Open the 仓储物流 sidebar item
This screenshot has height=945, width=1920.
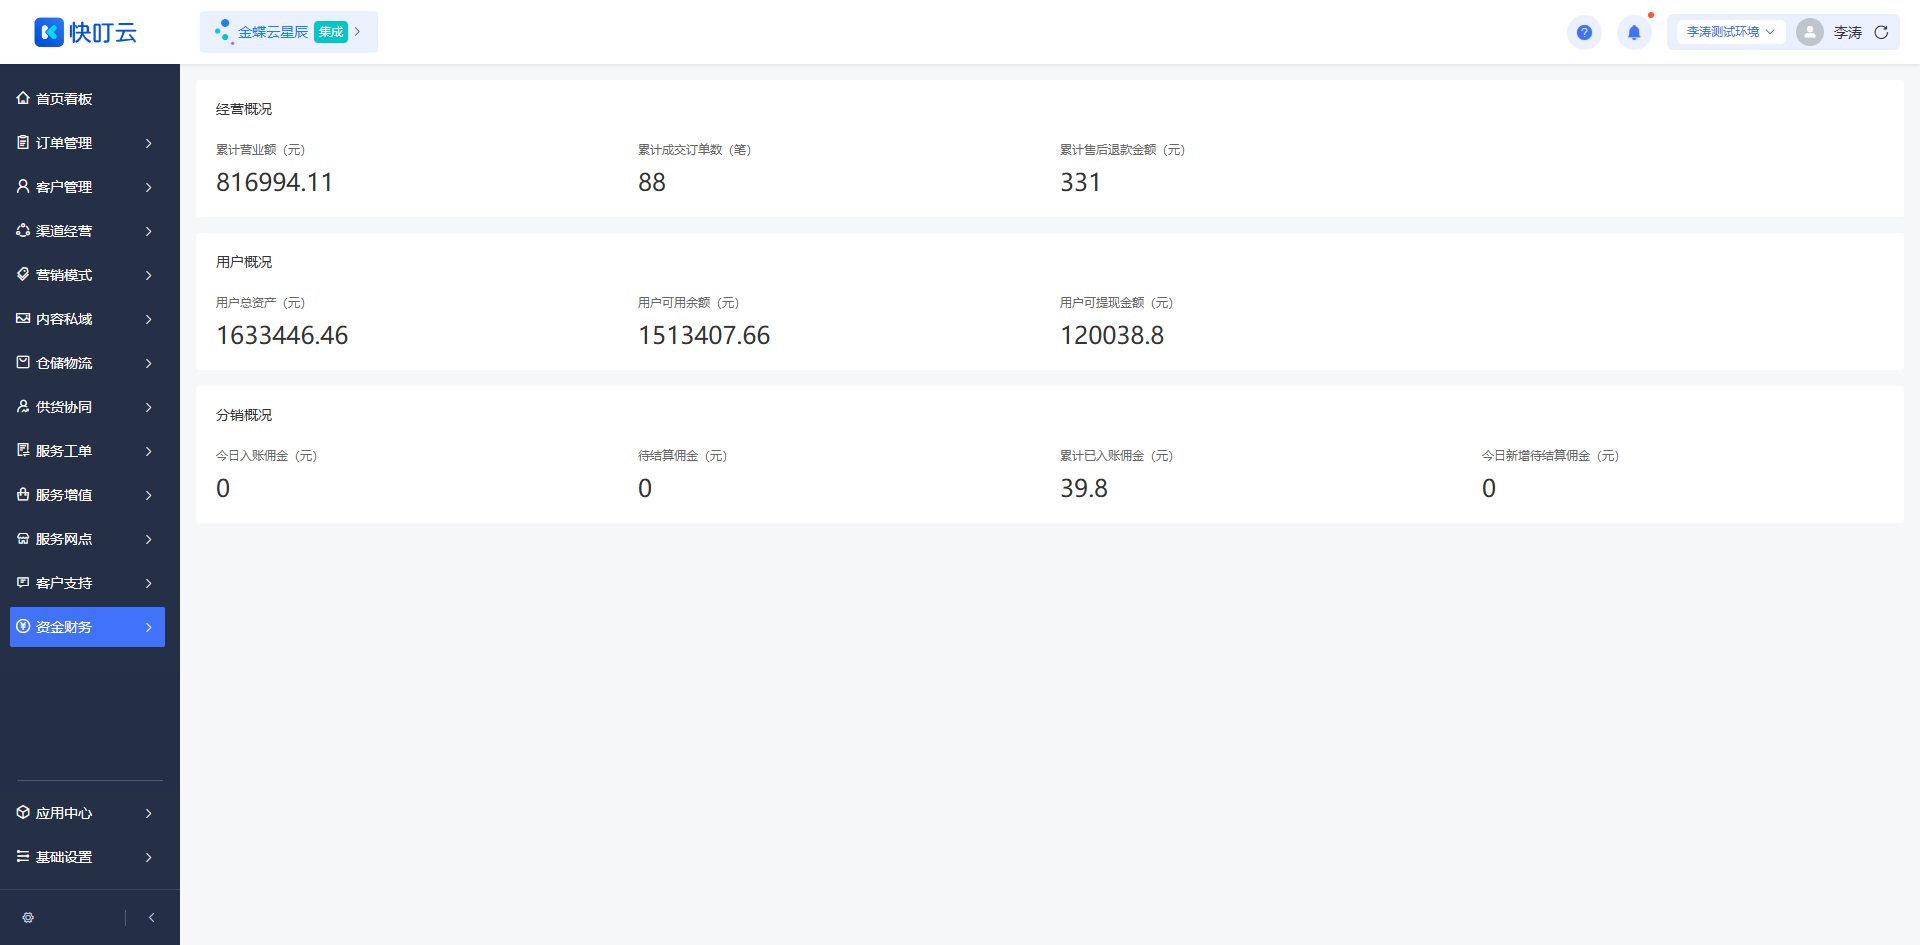[x=87, y=363]
